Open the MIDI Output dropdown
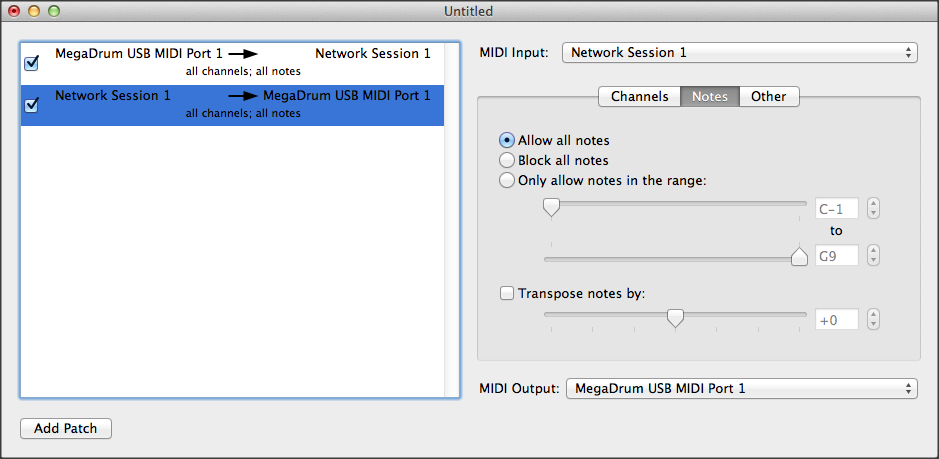 click(x=741, y=388)
